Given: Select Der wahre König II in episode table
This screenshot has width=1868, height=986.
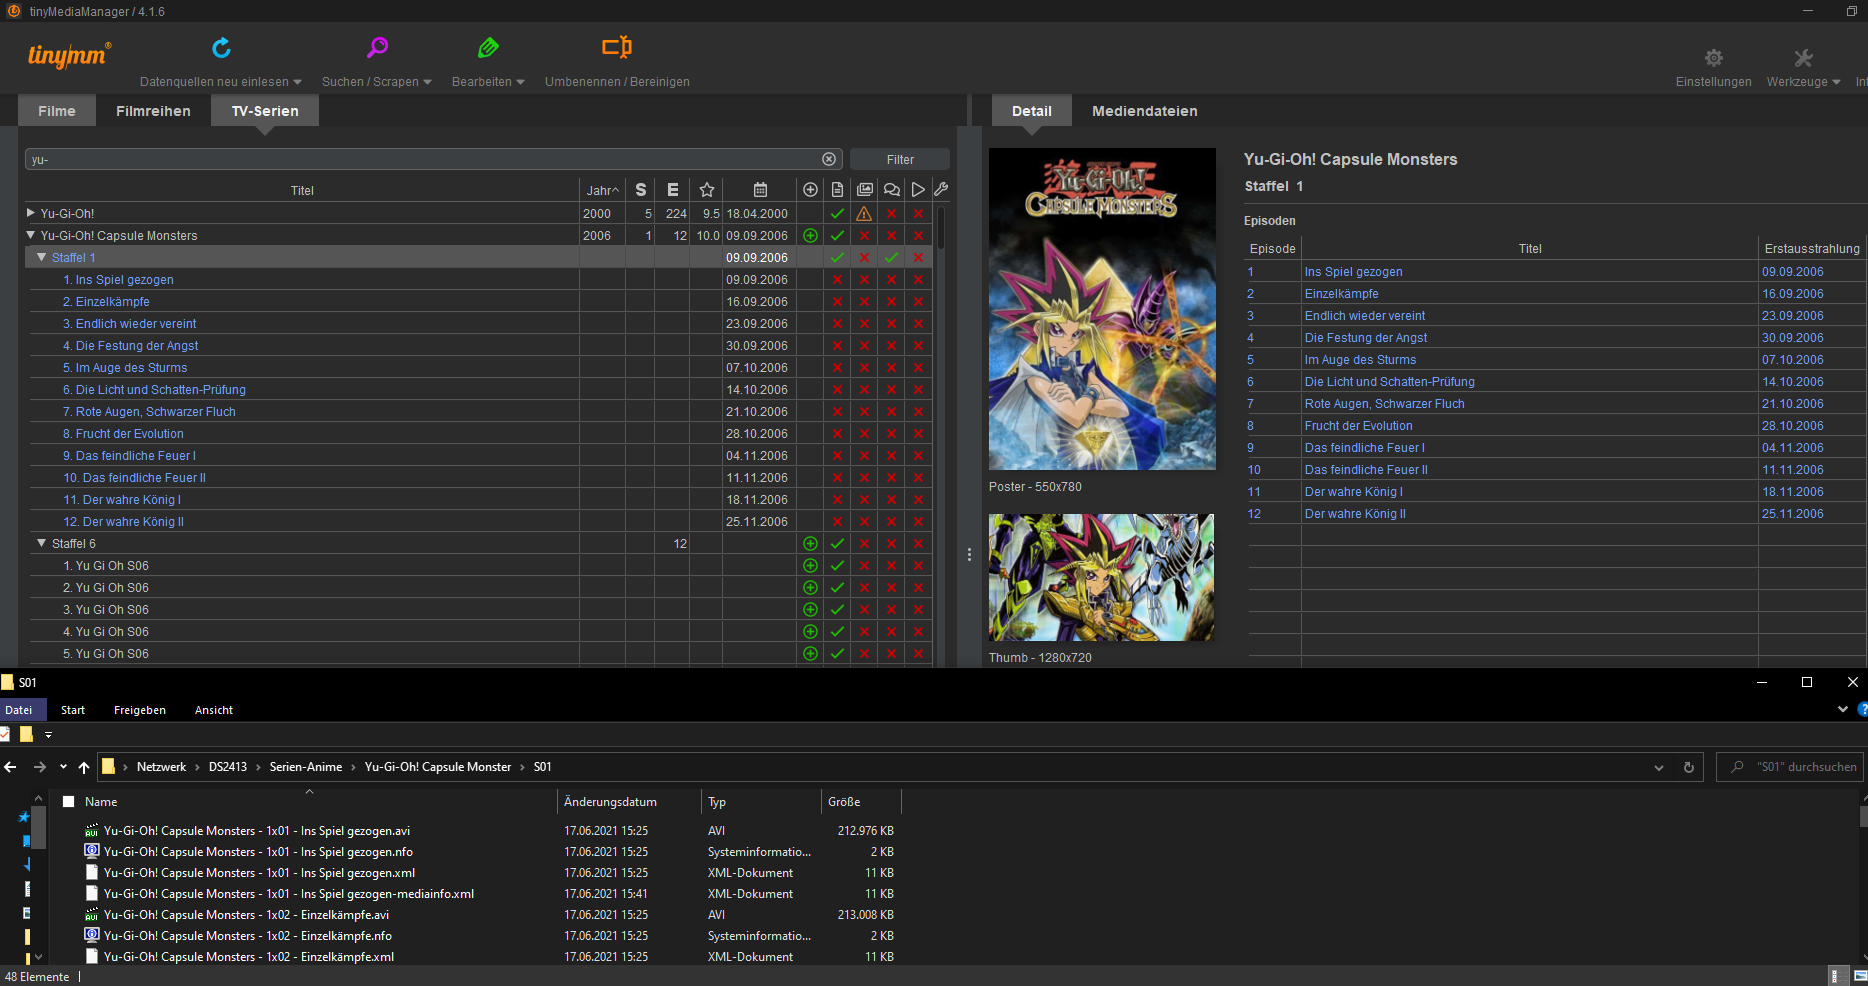Looking at the screenshot, I should tap(1355, 514).
